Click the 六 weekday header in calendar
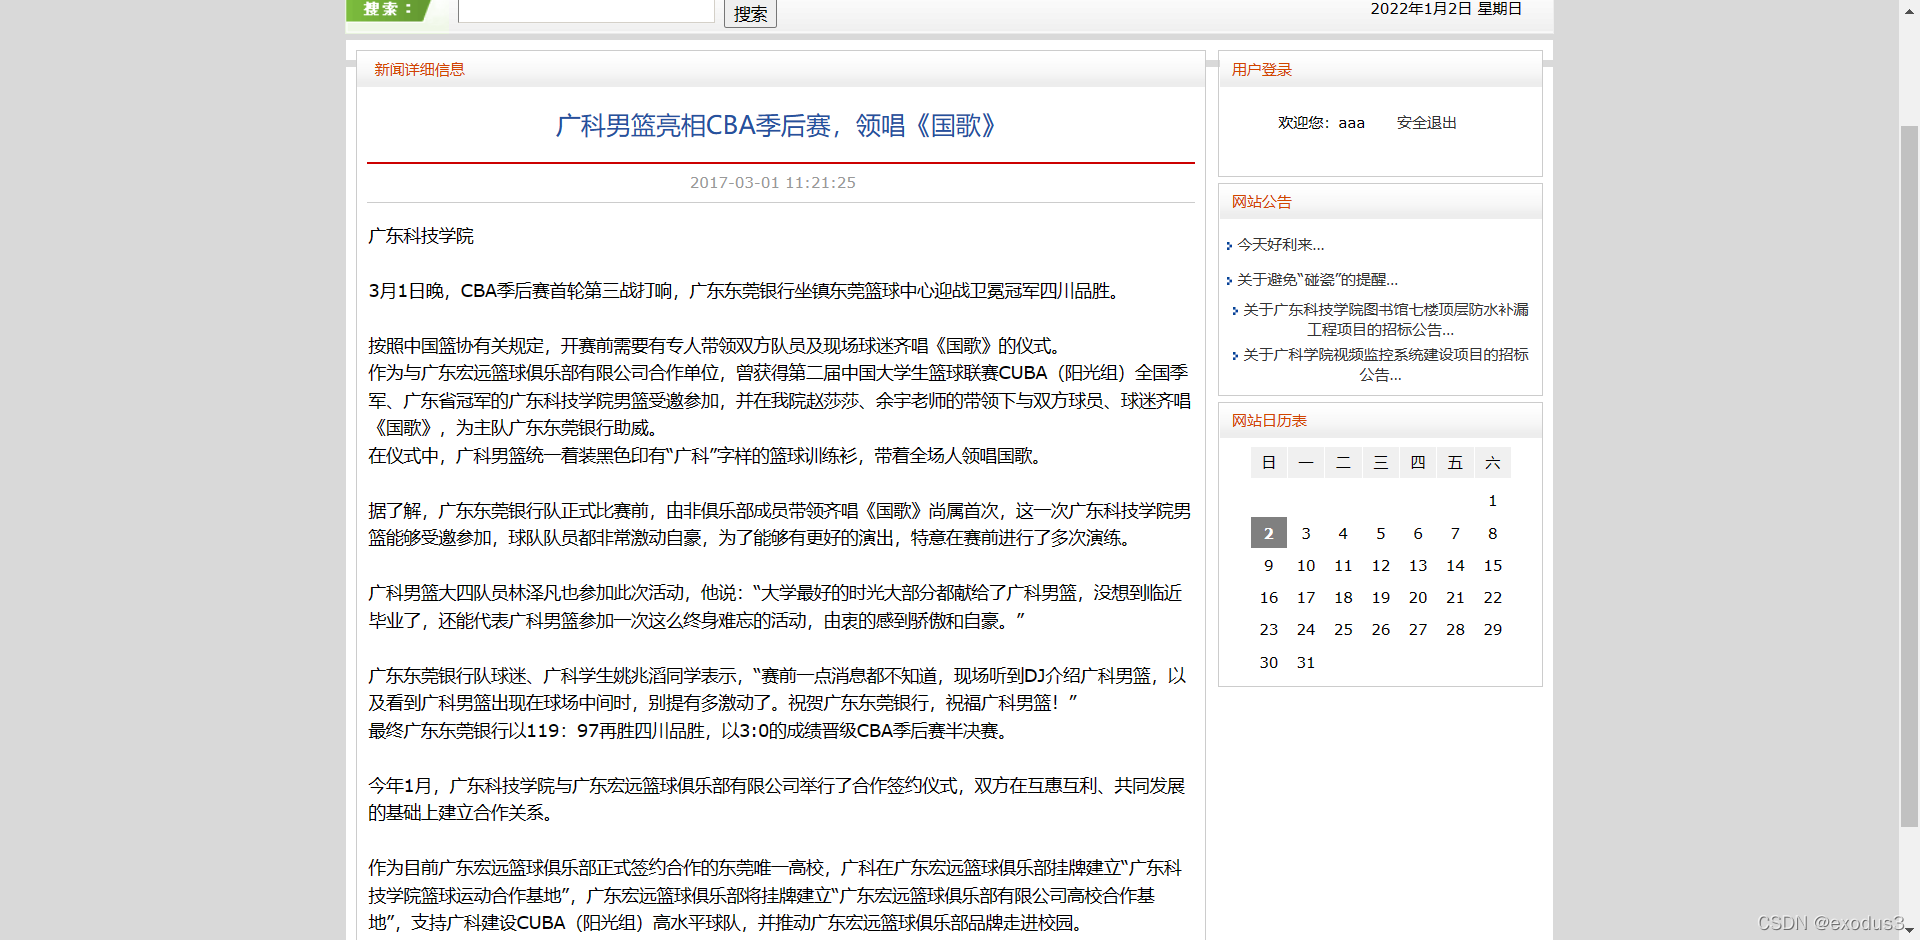 pos(1492,463)
